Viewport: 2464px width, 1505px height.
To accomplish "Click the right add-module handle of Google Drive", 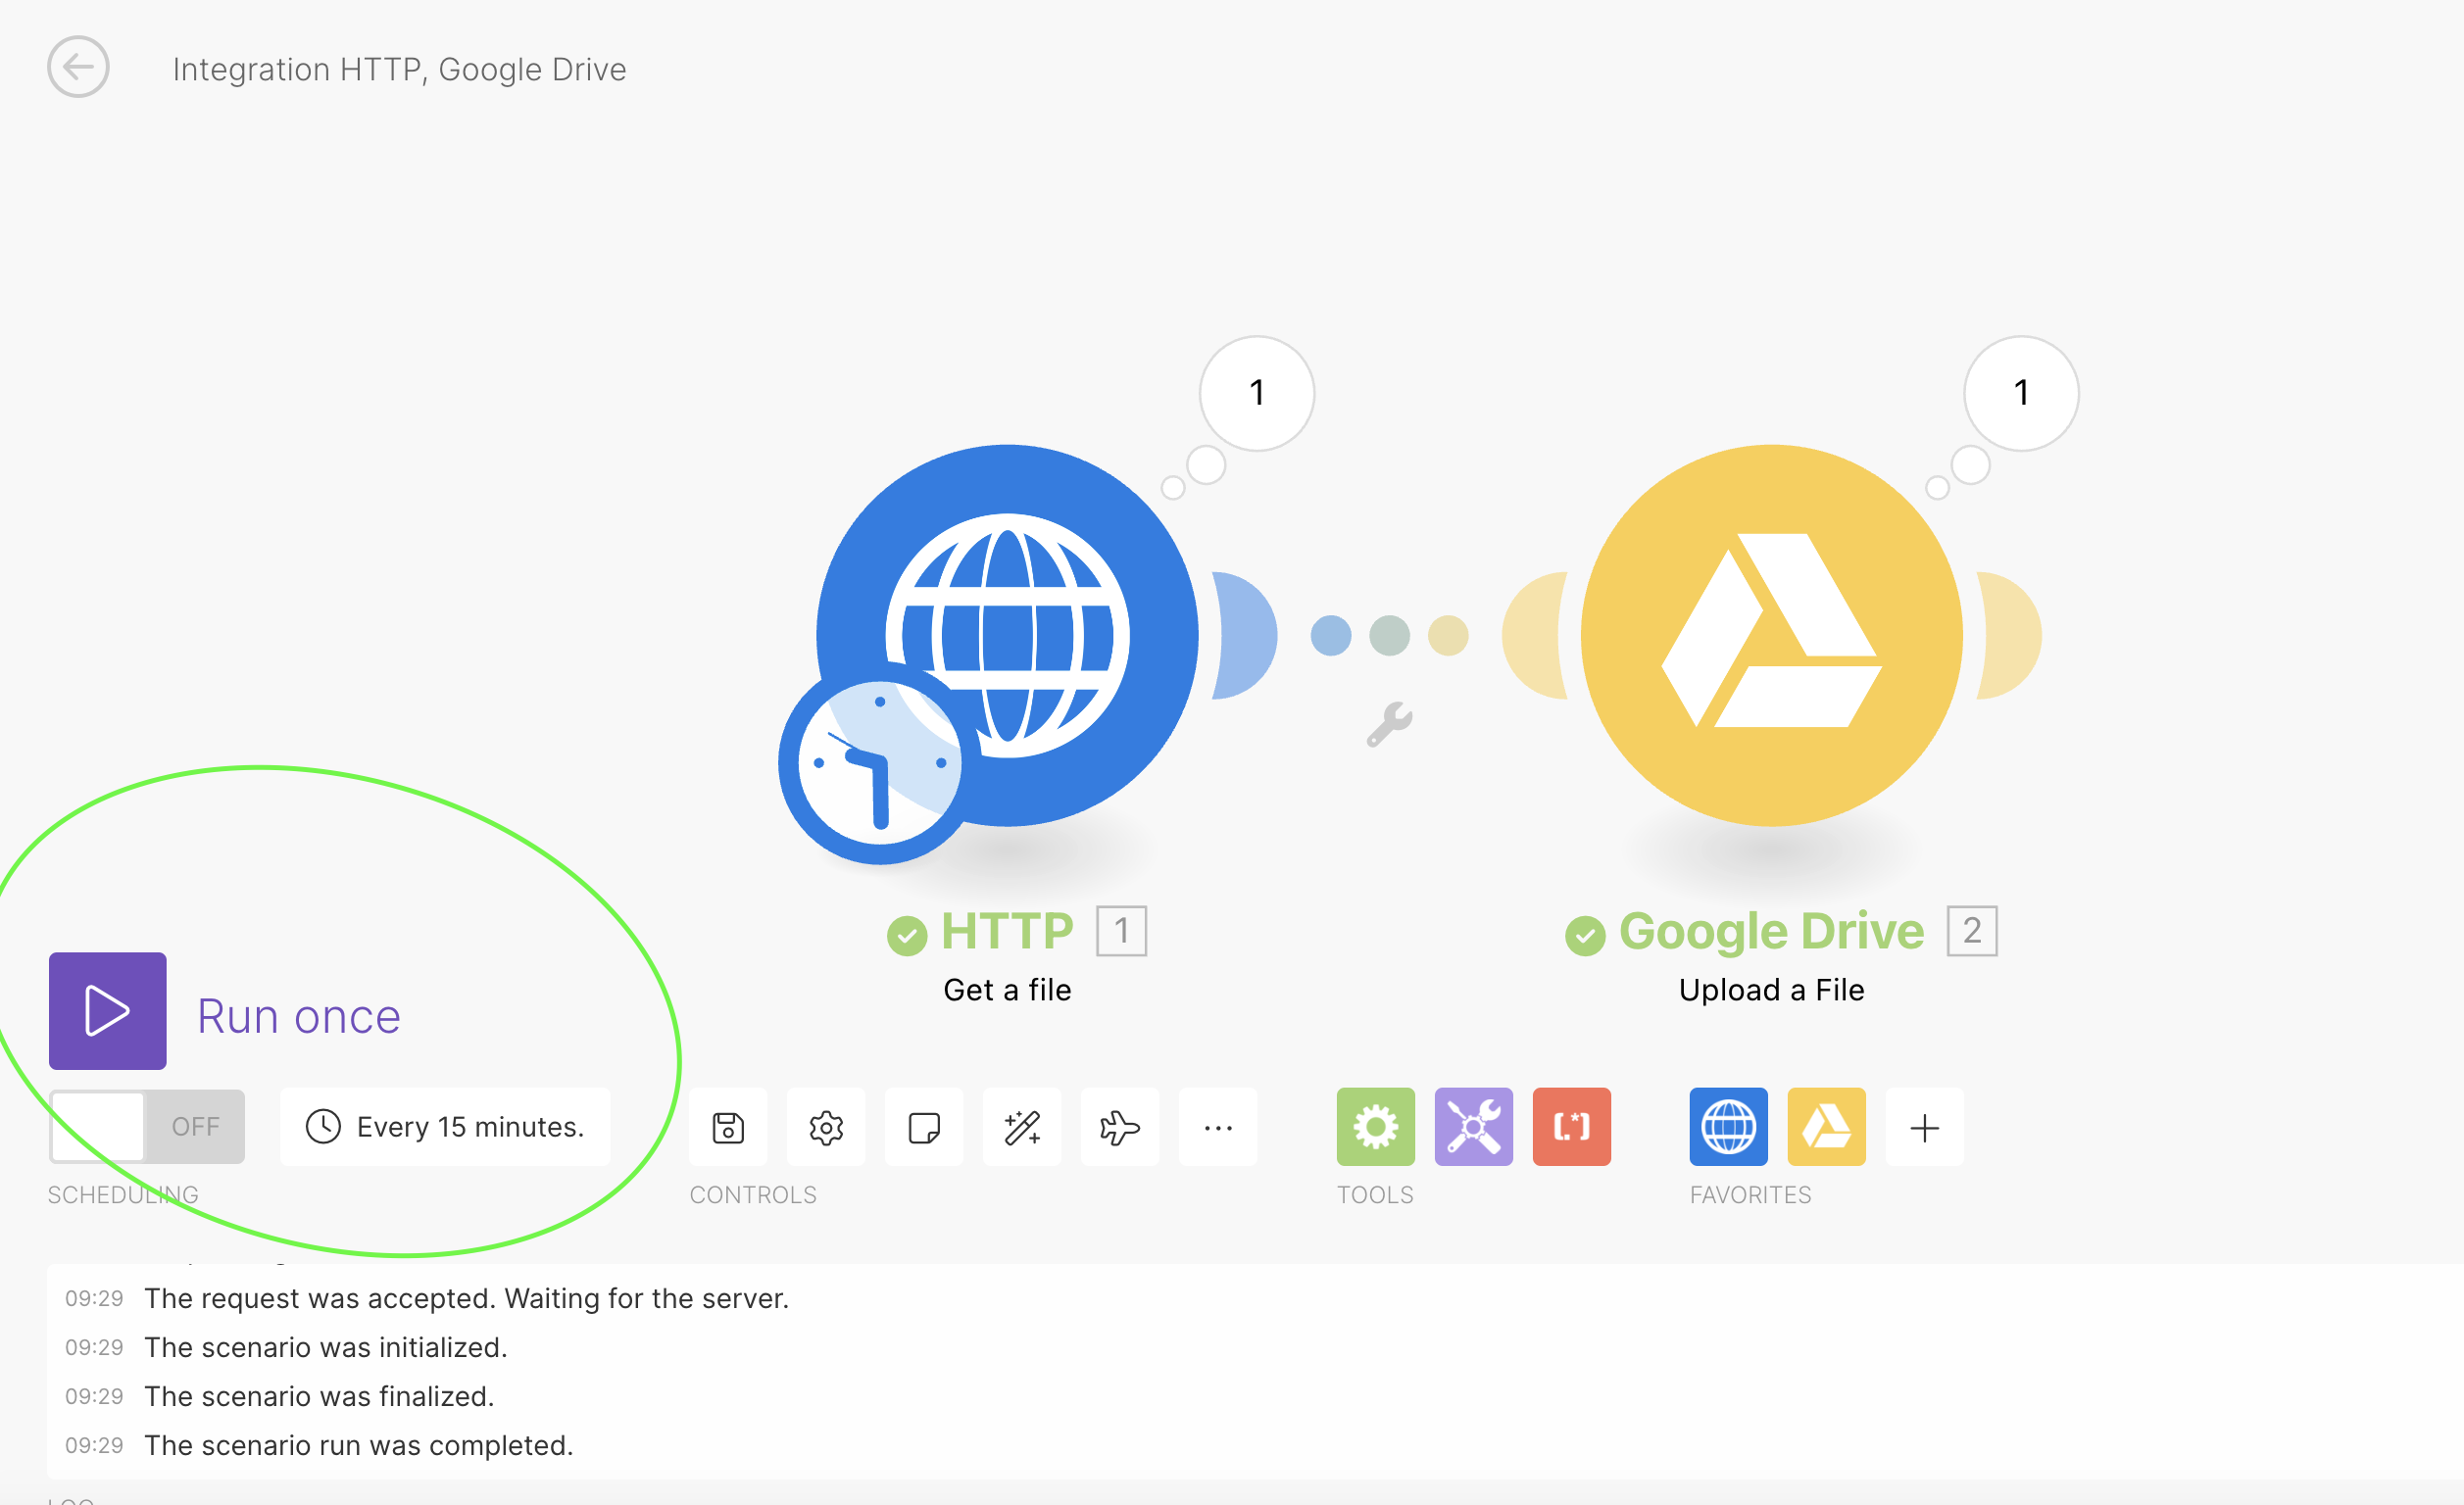I will pyautogui.click(x=2008, y=636).
